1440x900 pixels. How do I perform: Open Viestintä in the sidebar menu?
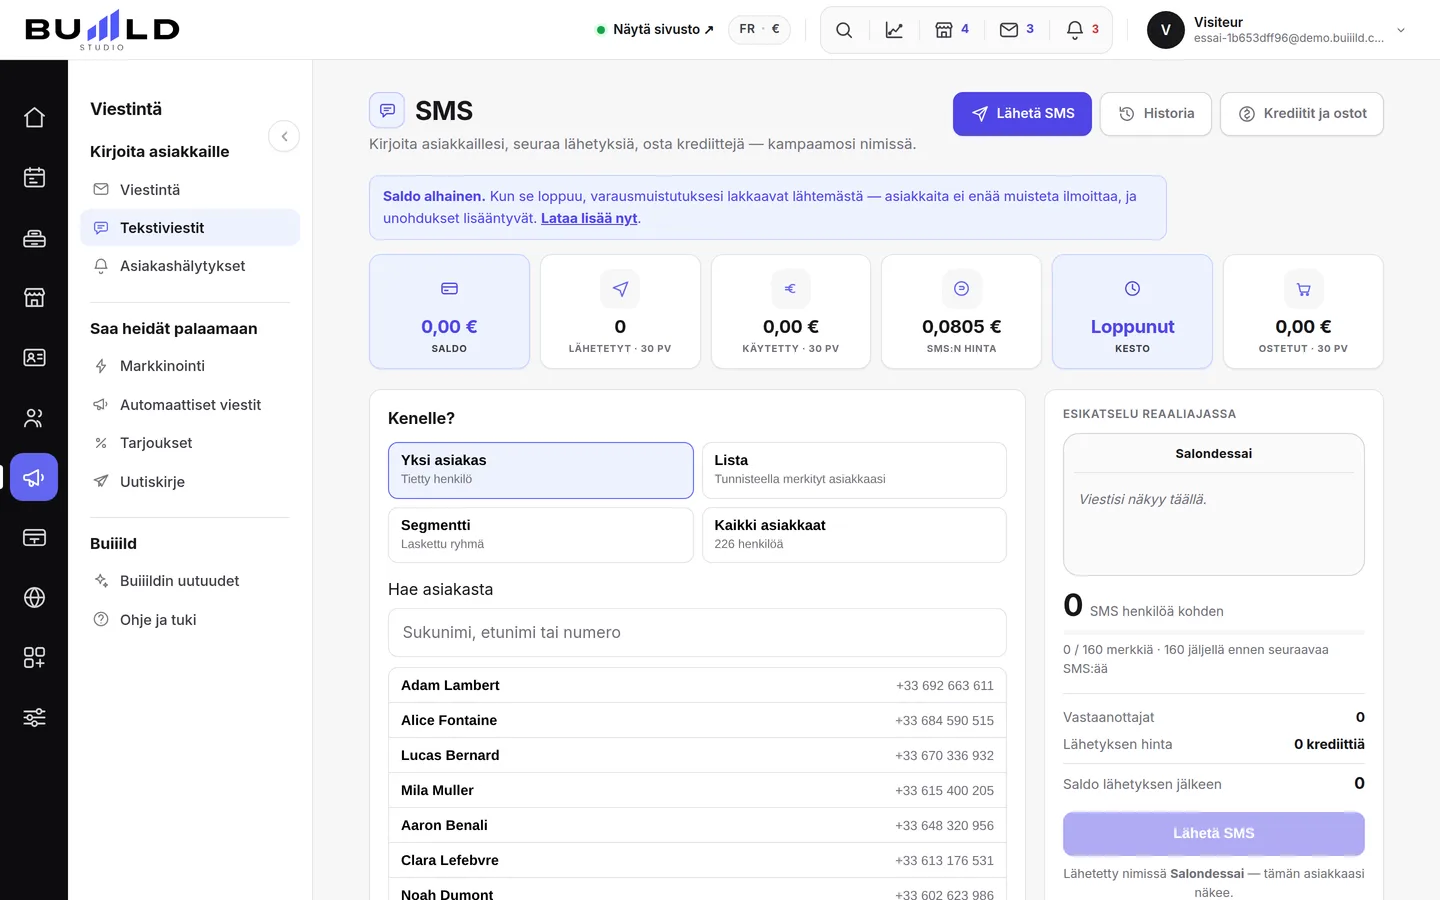point(190,189)
